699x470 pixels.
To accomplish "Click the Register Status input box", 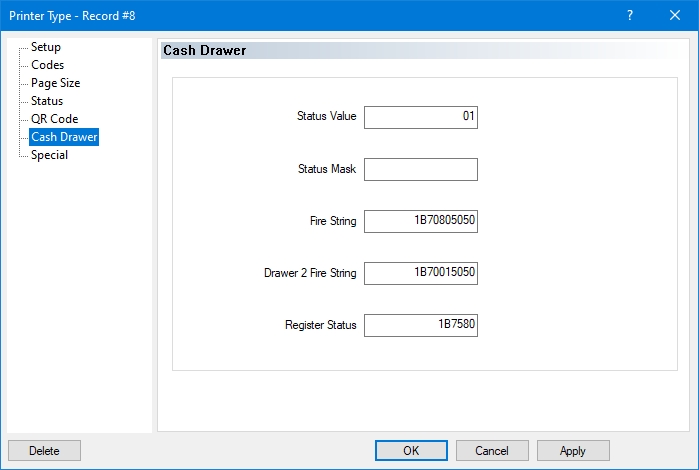I will (420, 325).
